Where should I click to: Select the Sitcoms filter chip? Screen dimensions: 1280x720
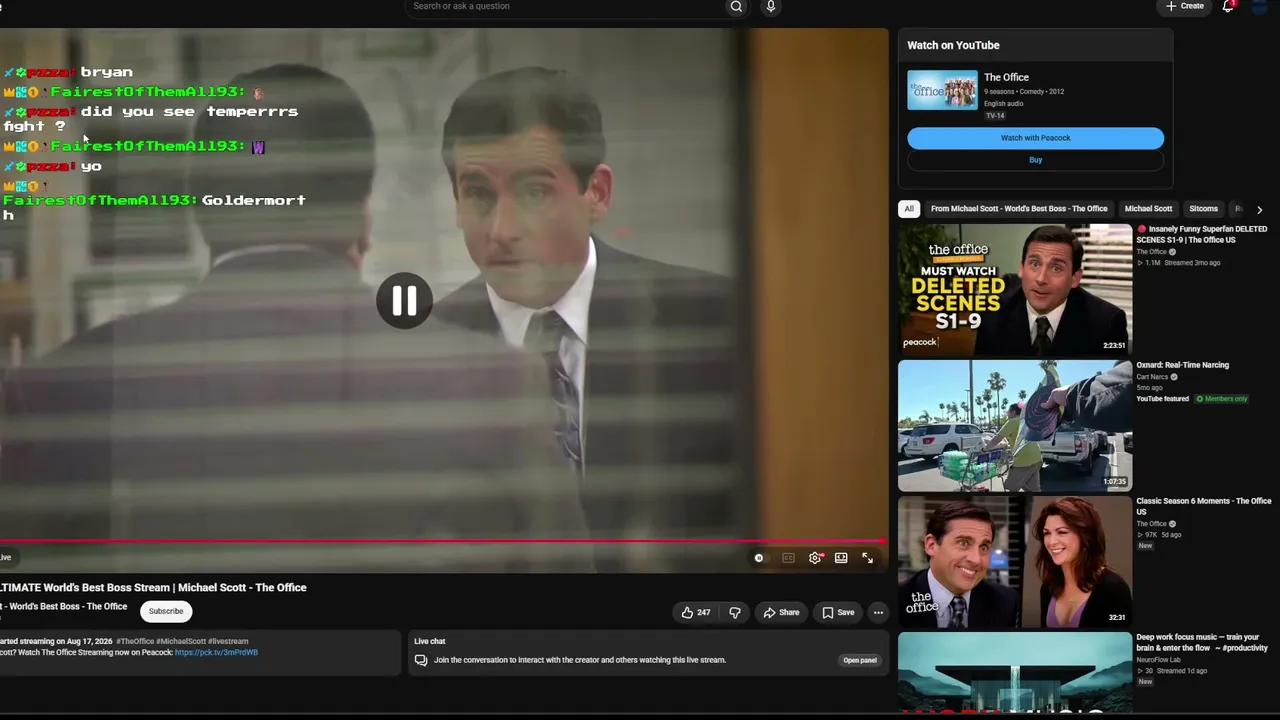[1203, 209]
